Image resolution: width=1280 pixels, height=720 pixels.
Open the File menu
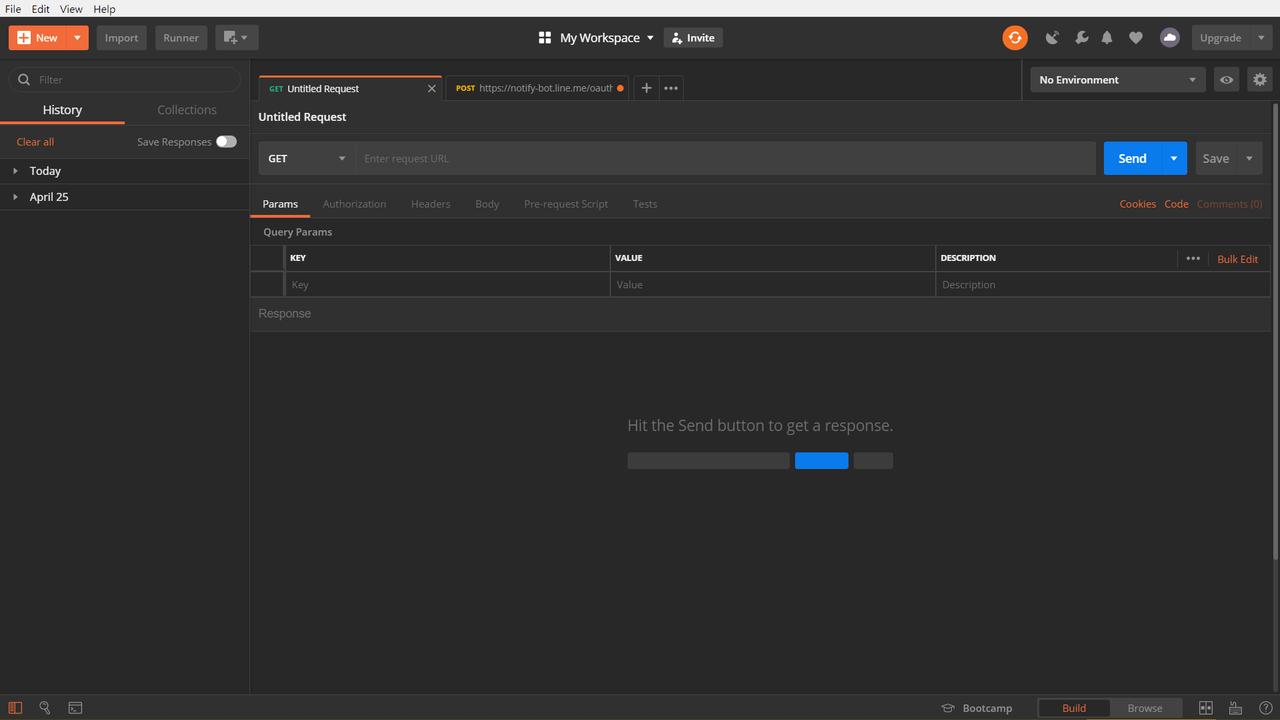point(13,9)
